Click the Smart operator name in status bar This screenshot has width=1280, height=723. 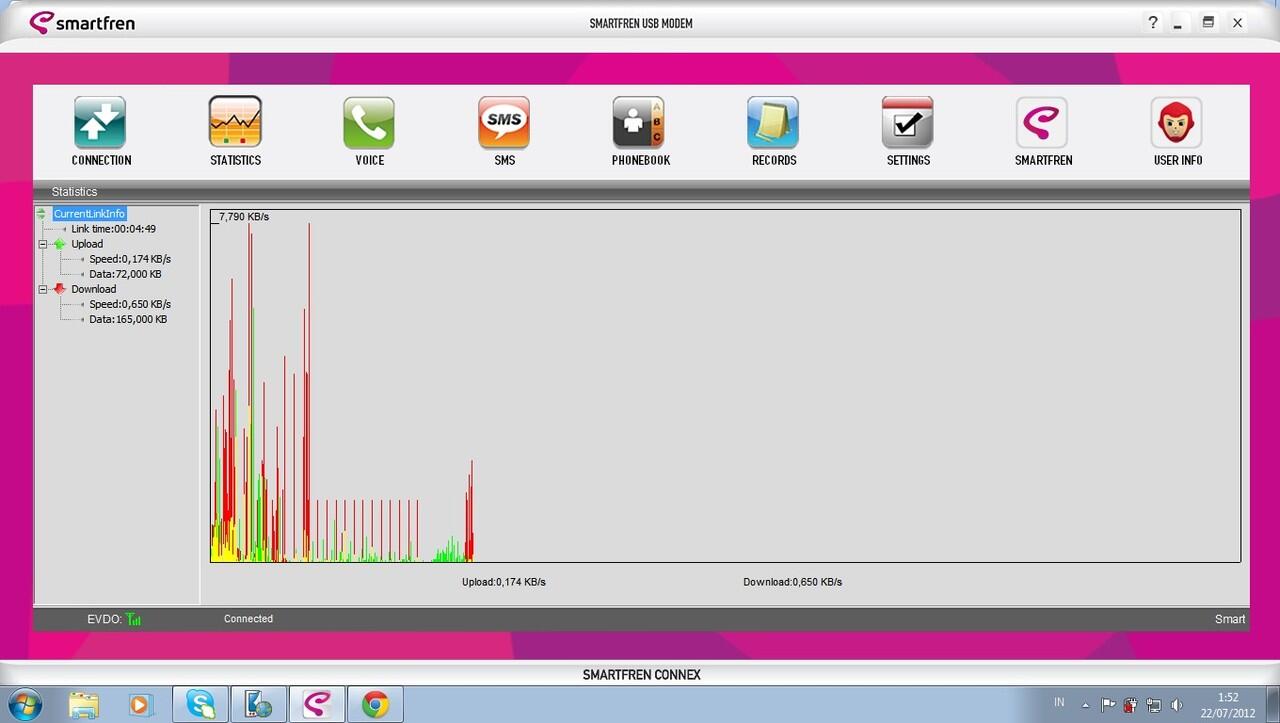click(x=1230, y=619)
